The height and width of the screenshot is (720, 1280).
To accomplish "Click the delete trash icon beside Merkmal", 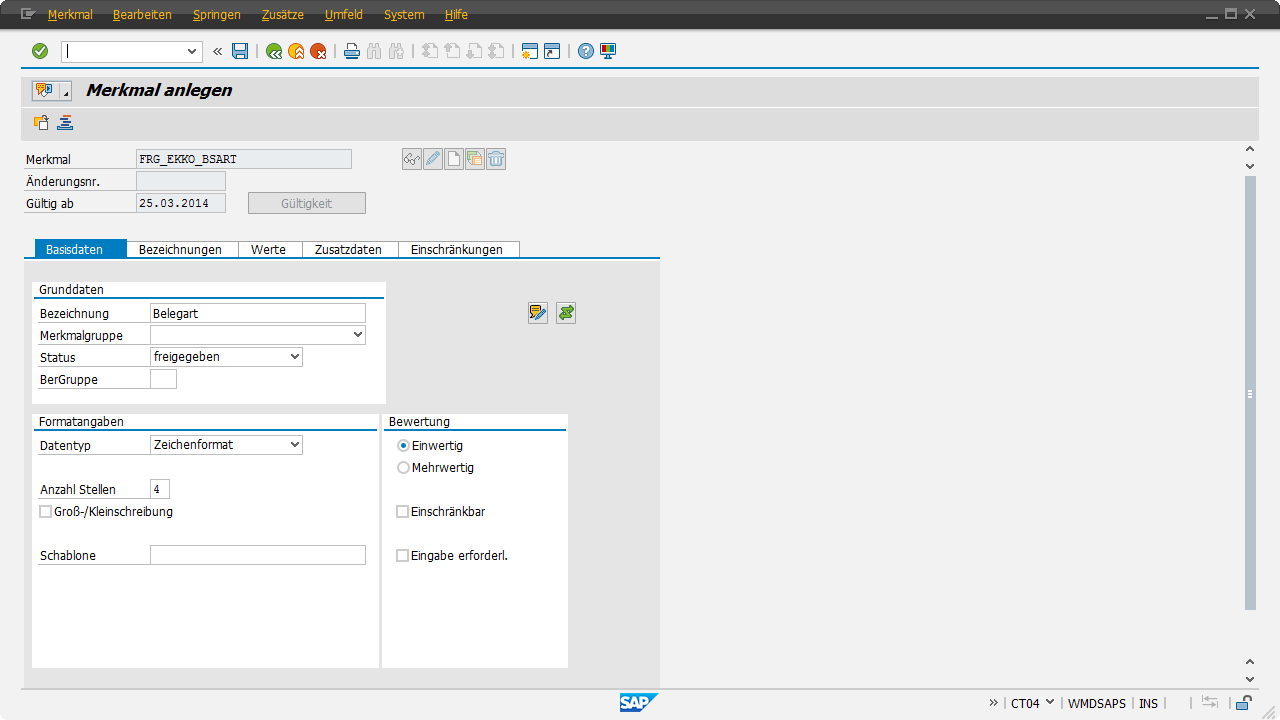I will tap(496, 159).
